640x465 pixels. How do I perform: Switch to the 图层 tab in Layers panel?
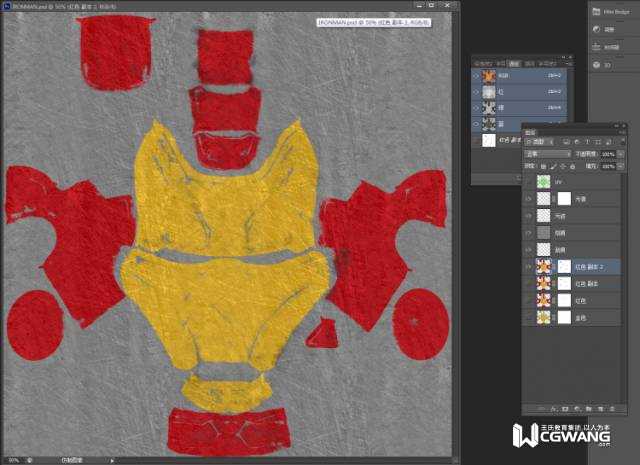coord(530,133)
